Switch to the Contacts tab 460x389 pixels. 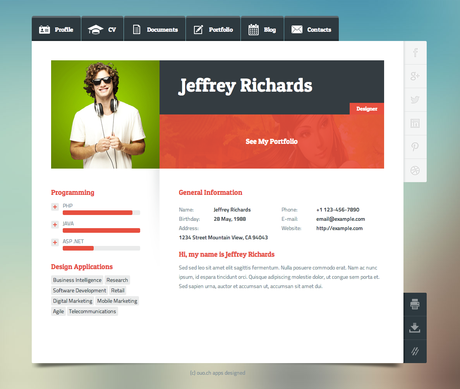point(311,29)
